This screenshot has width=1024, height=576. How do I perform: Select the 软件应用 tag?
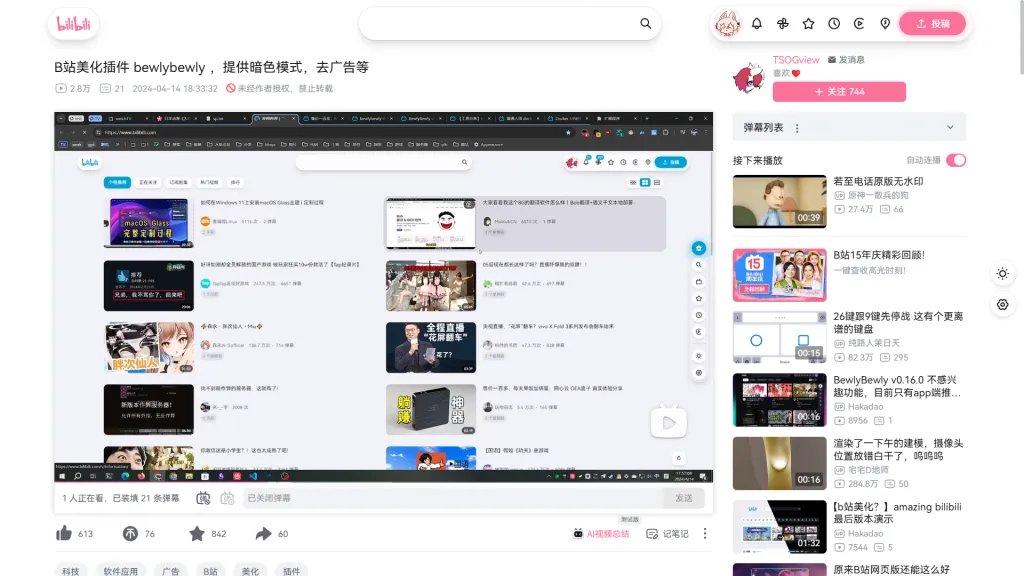[120, 571]
